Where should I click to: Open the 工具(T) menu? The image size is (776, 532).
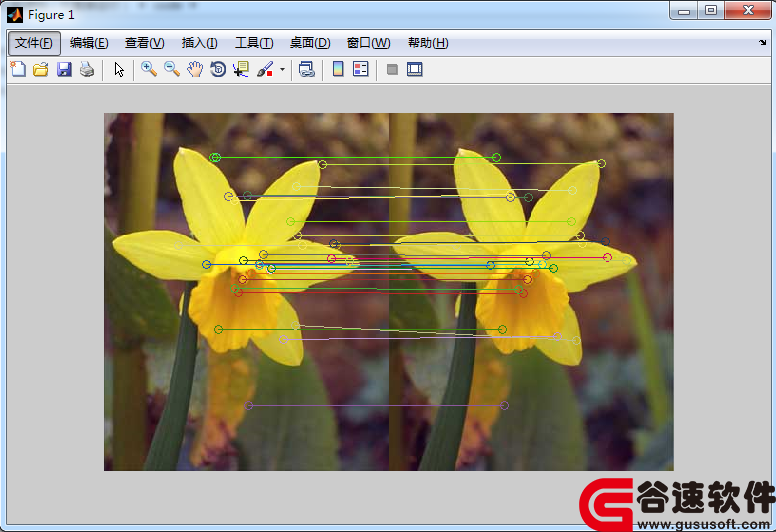(x=254, y=43)
